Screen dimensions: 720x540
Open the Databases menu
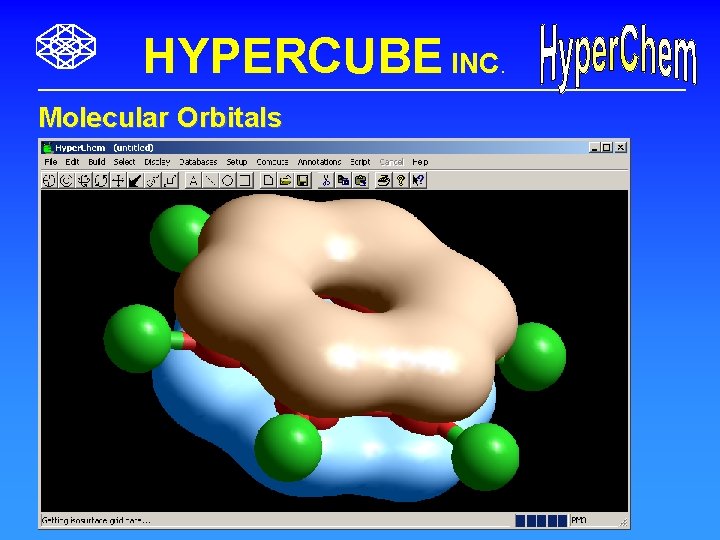click(198, 162)
